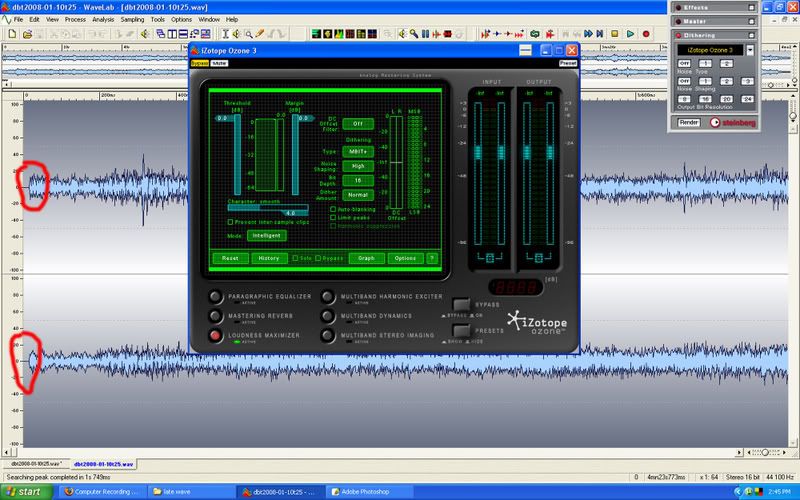Toggle the Auto-blanking checkbox
The width and height of the screenshot is (800, 500).
(333, 209)
